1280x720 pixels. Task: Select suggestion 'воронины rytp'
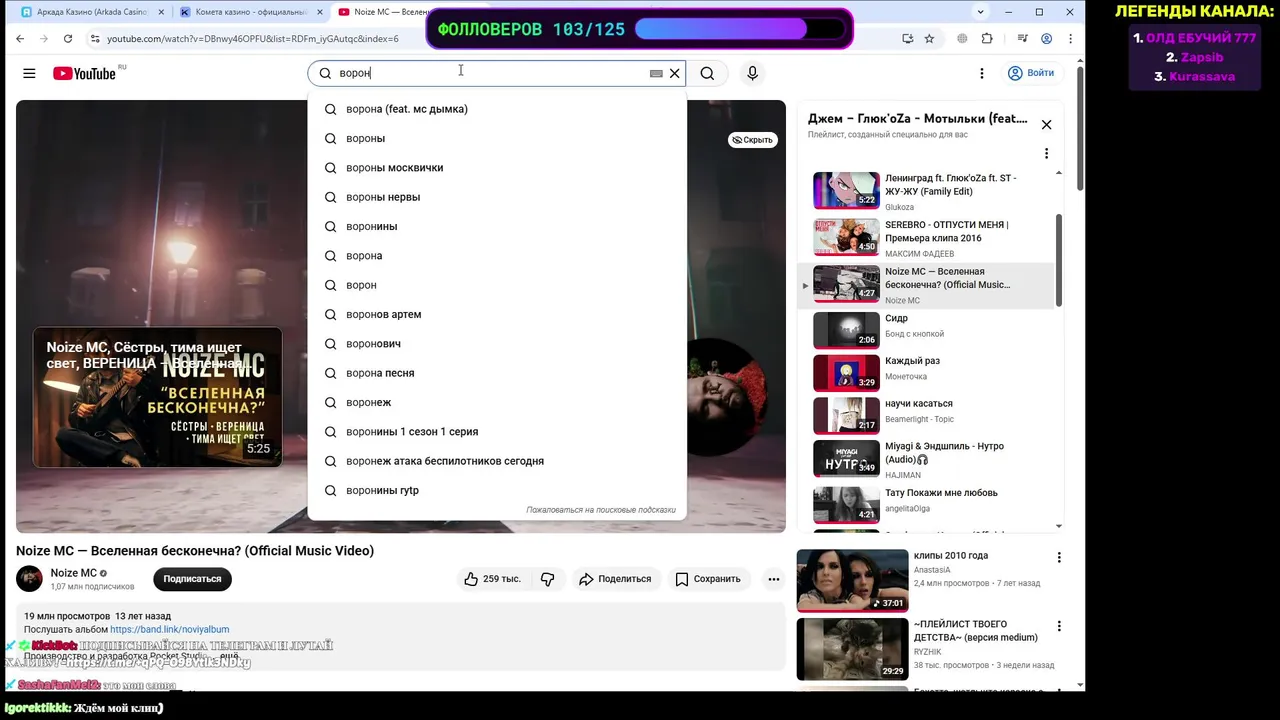497,490
